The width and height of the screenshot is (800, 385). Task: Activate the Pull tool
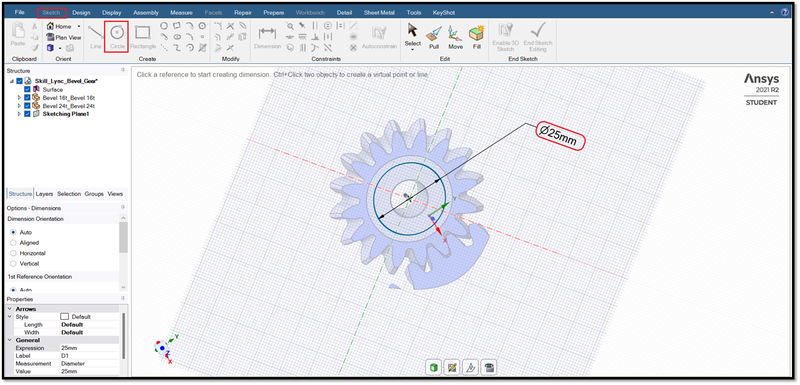tap(434, 37)
